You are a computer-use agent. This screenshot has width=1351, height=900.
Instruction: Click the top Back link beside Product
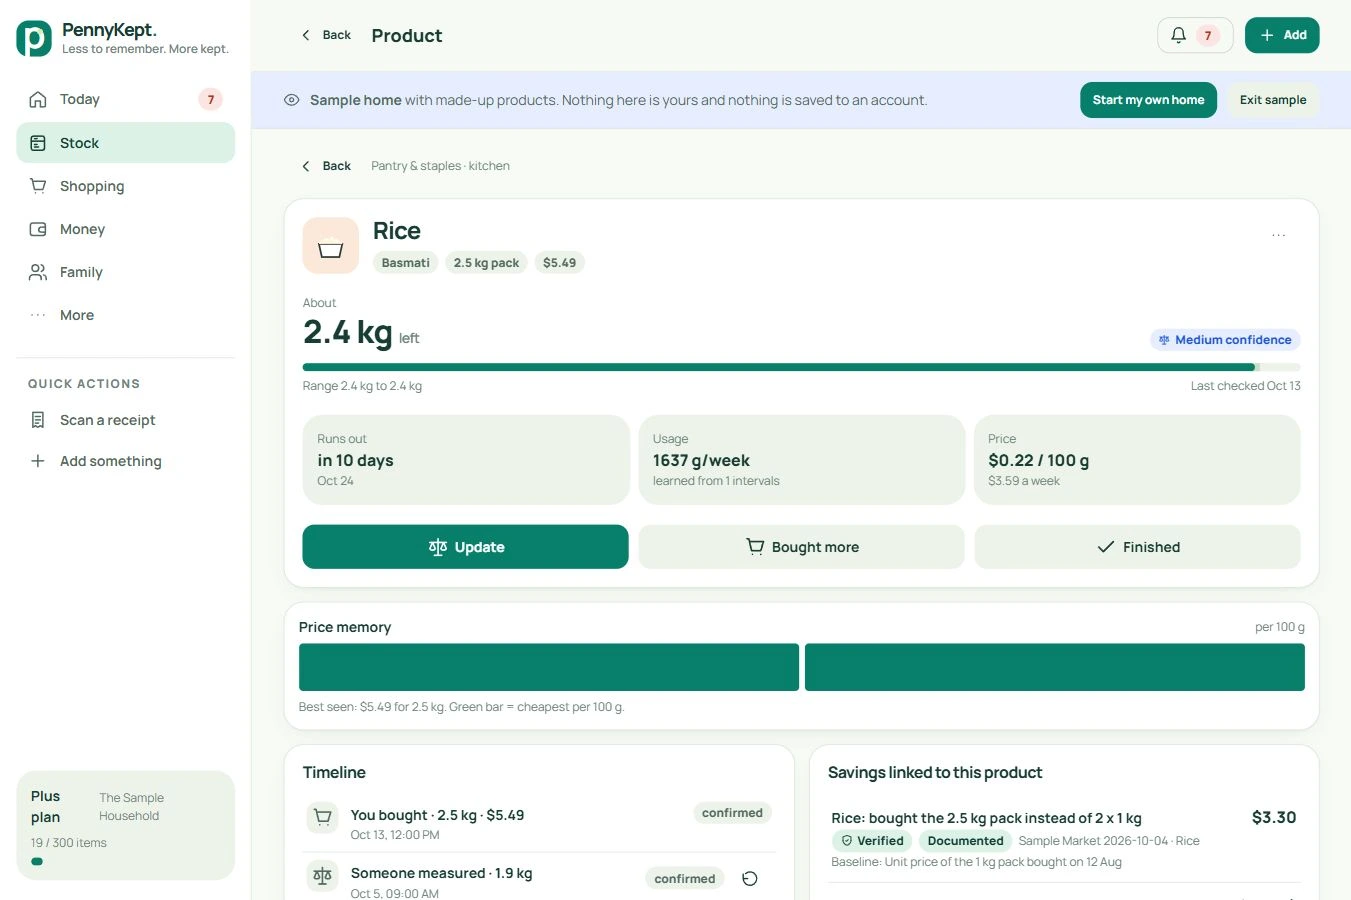(x=326, y=35)
